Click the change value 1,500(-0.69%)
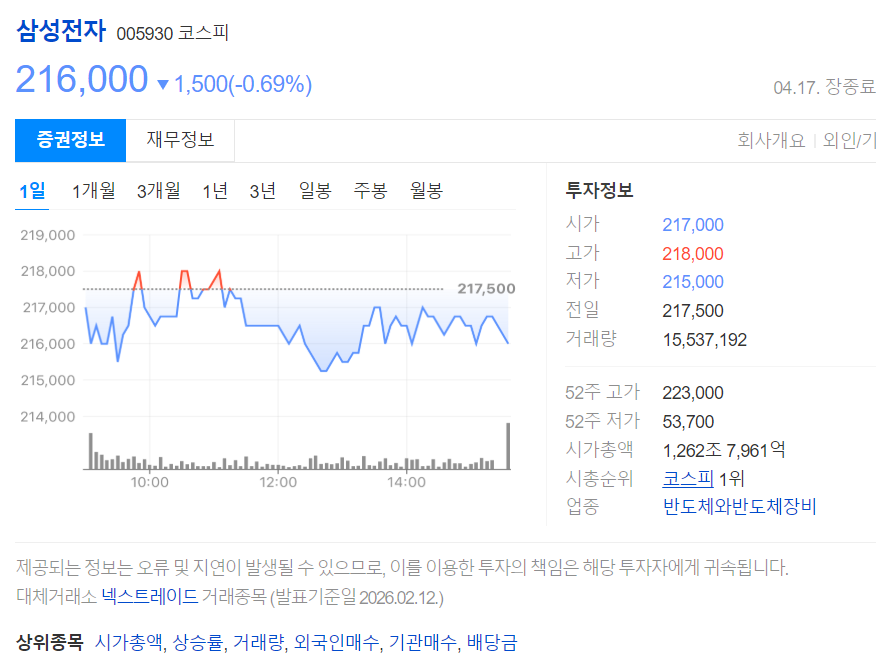Image resolution: width=876 pixels, height=660 pixels. coord(243,84)
